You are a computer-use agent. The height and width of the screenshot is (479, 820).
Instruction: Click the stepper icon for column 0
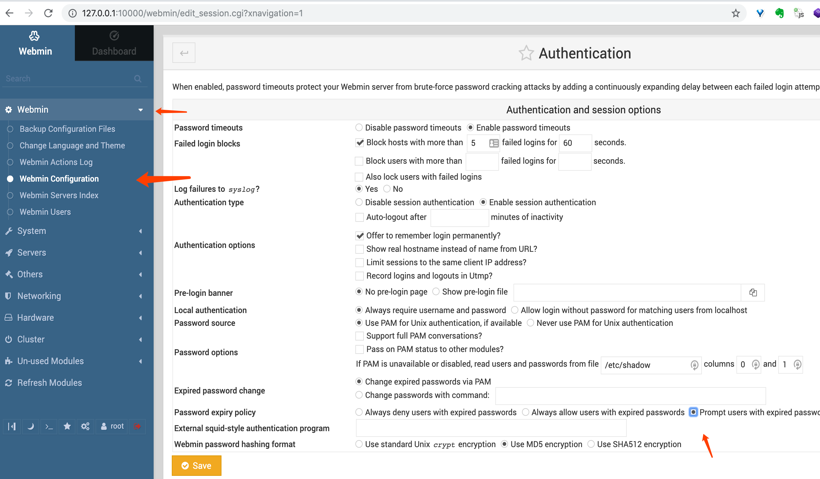click(x=755, y=364)
